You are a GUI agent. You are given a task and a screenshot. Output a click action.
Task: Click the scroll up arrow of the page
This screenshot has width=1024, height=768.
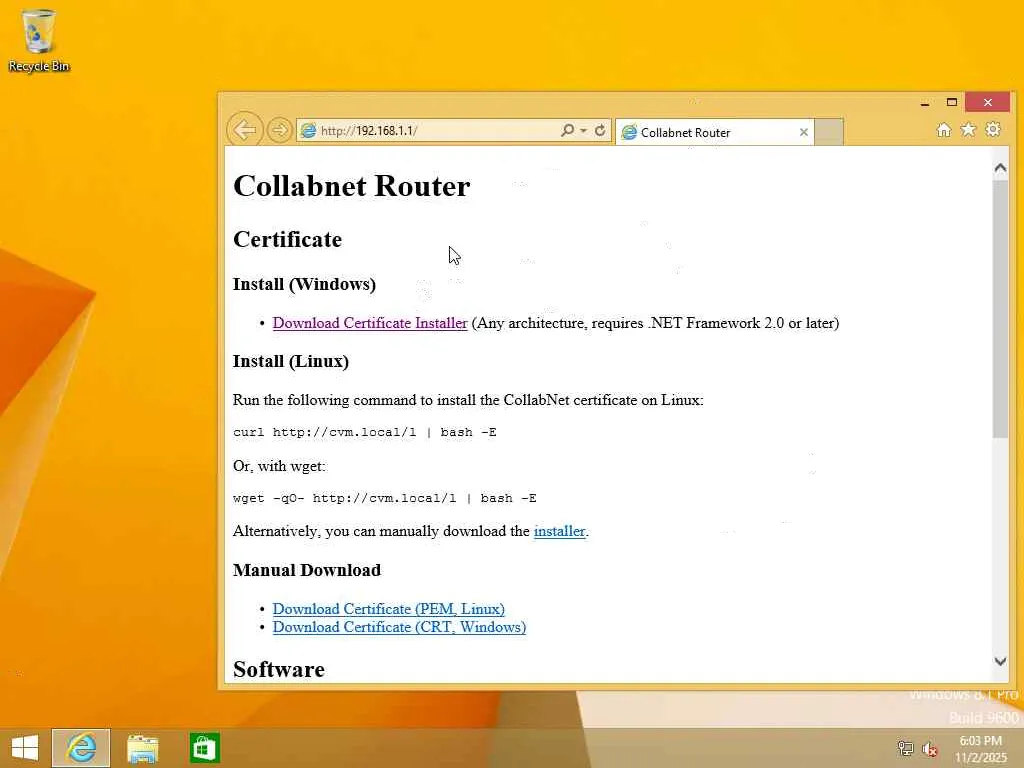coord(1000,168)
